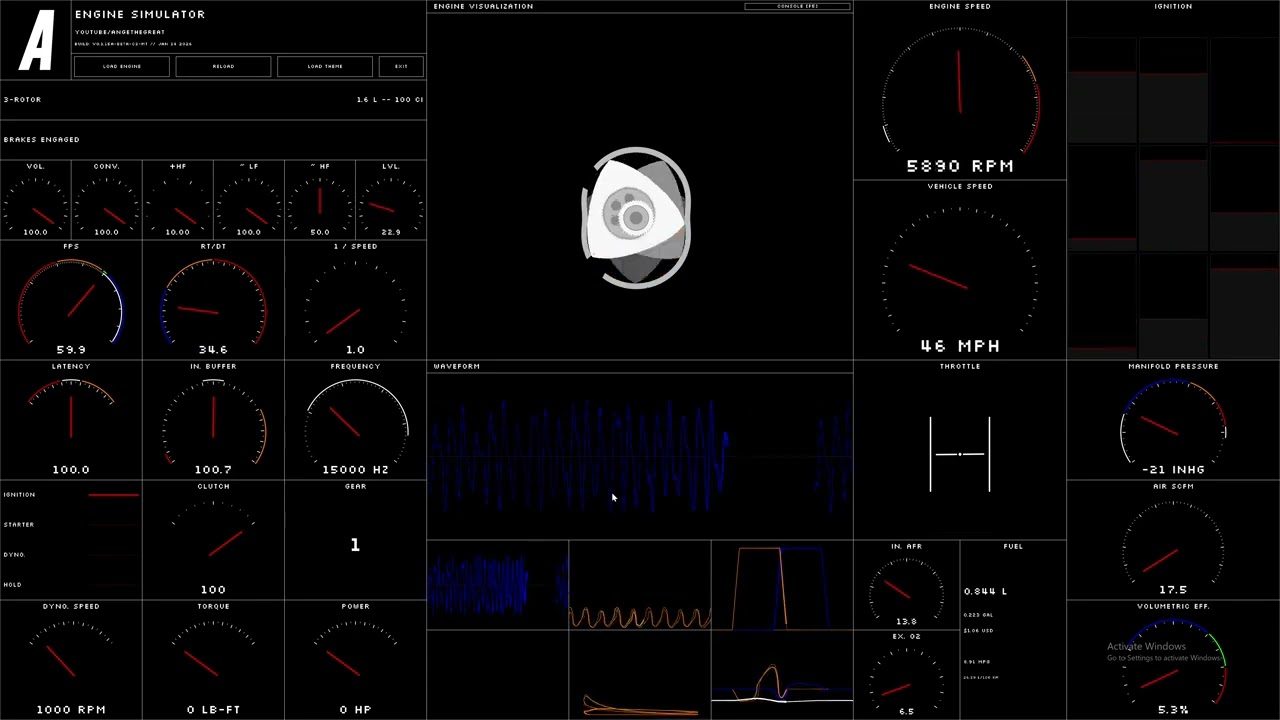Click the "1.6 L -- 100 CI" displacement text
This screenshot has width=1280, height=720.
pos(390,100)
